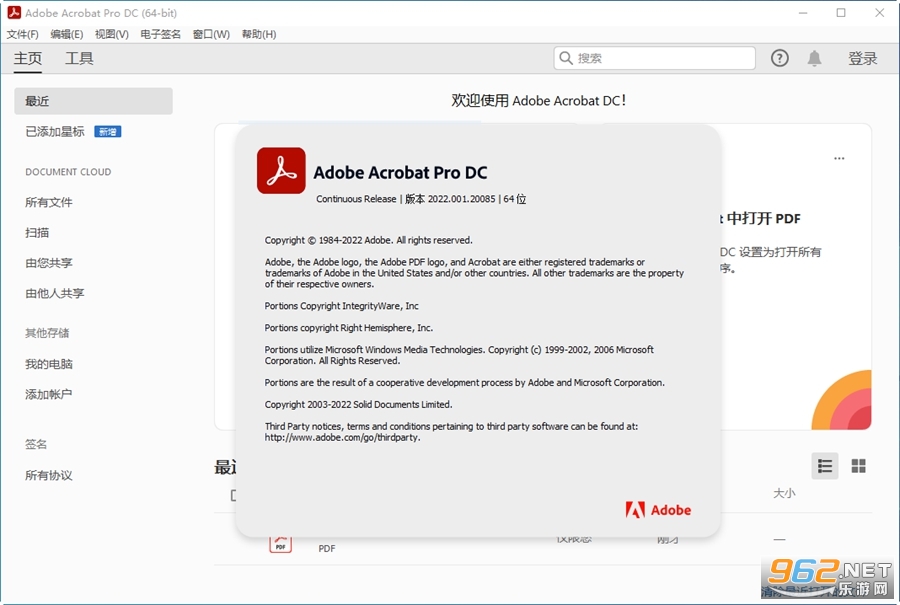This screenshot has height=605, width=900.
Task: Open the help question mark icon
Action: (779, 58)
